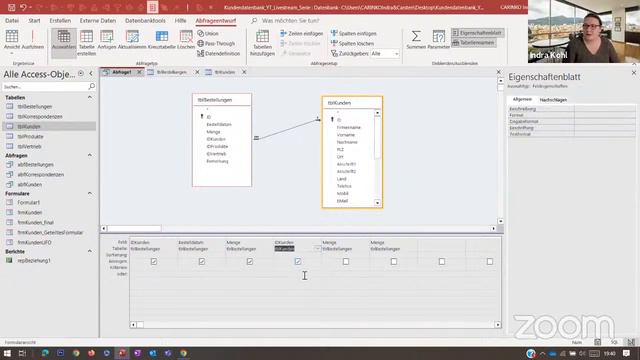Viewport: 640px width, 360px height.
Task: Select Bestelldatum field in tblBestellungen box
Action: click(219, 124)
